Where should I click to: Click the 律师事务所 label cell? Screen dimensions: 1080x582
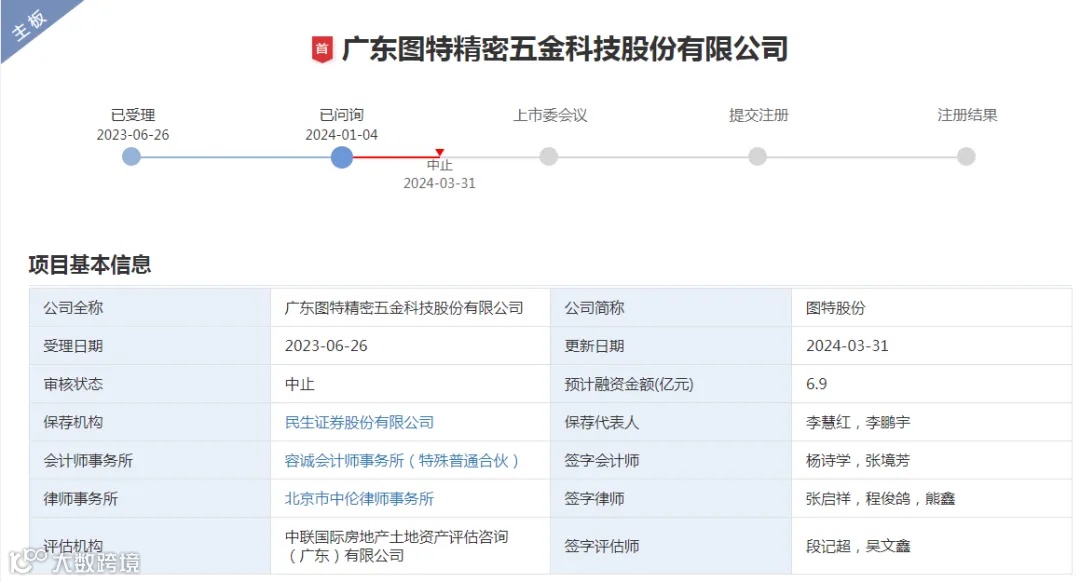[x=149, y=499]
